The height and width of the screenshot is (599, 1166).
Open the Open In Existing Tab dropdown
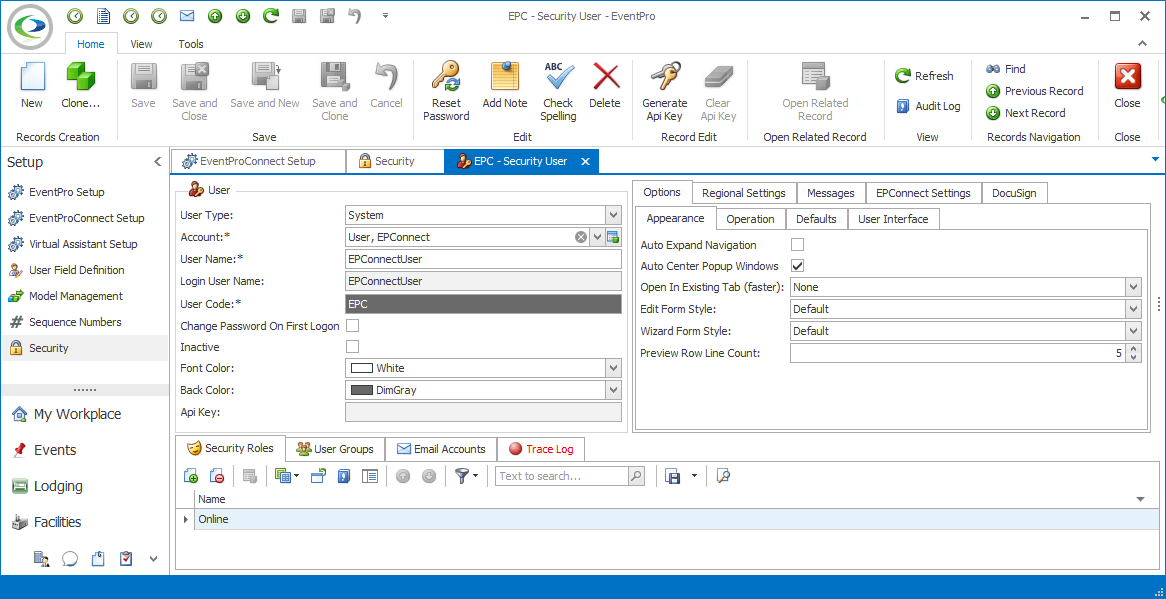(1133, 287)
